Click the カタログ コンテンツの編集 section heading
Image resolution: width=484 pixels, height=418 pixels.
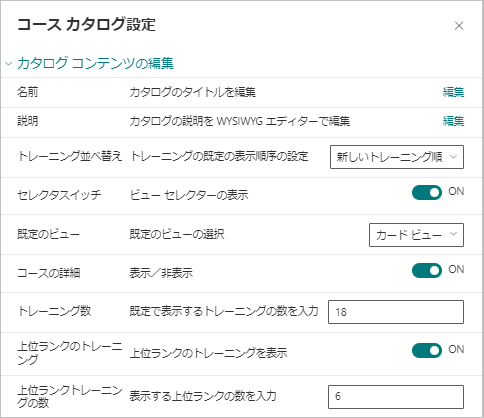click(x=95, y=63)
